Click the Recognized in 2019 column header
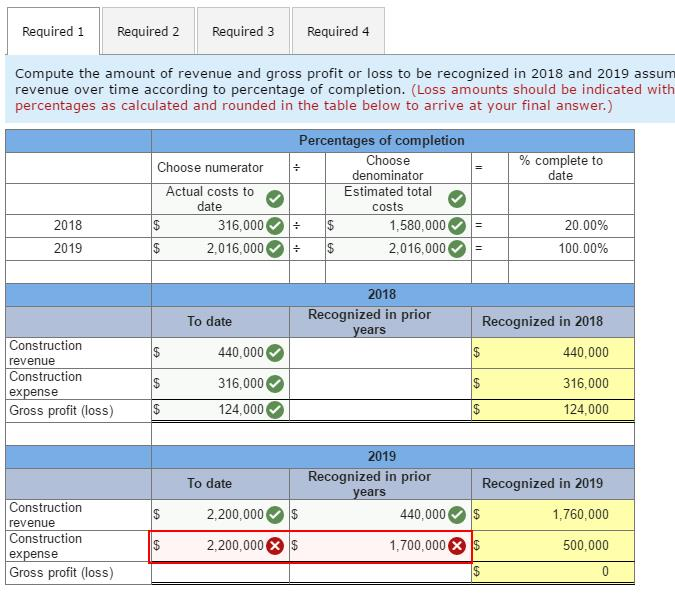 click(x=542, y=484)
